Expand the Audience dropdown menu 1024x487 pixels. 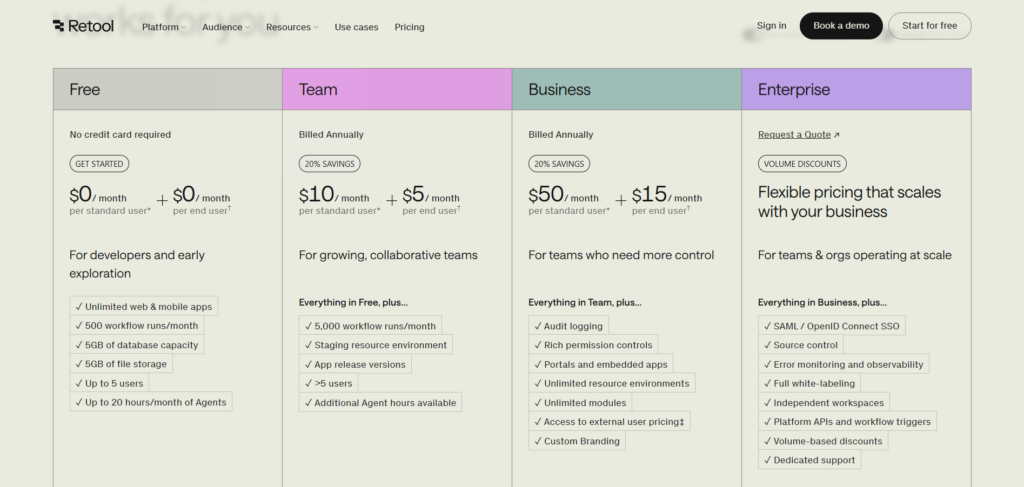(x=226, y=27)
